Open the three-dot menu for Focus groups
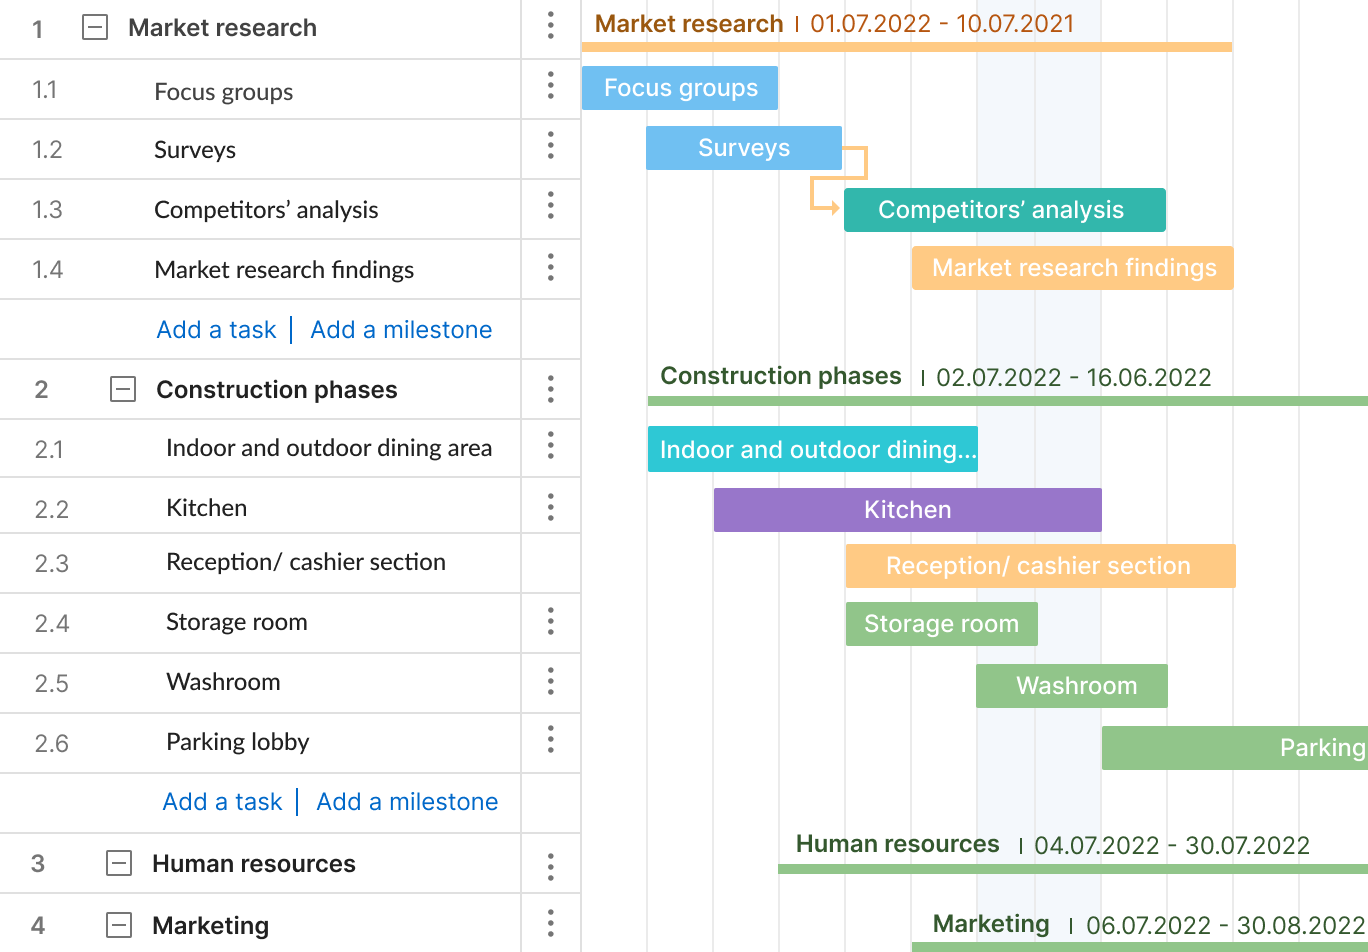 (551, 87)
